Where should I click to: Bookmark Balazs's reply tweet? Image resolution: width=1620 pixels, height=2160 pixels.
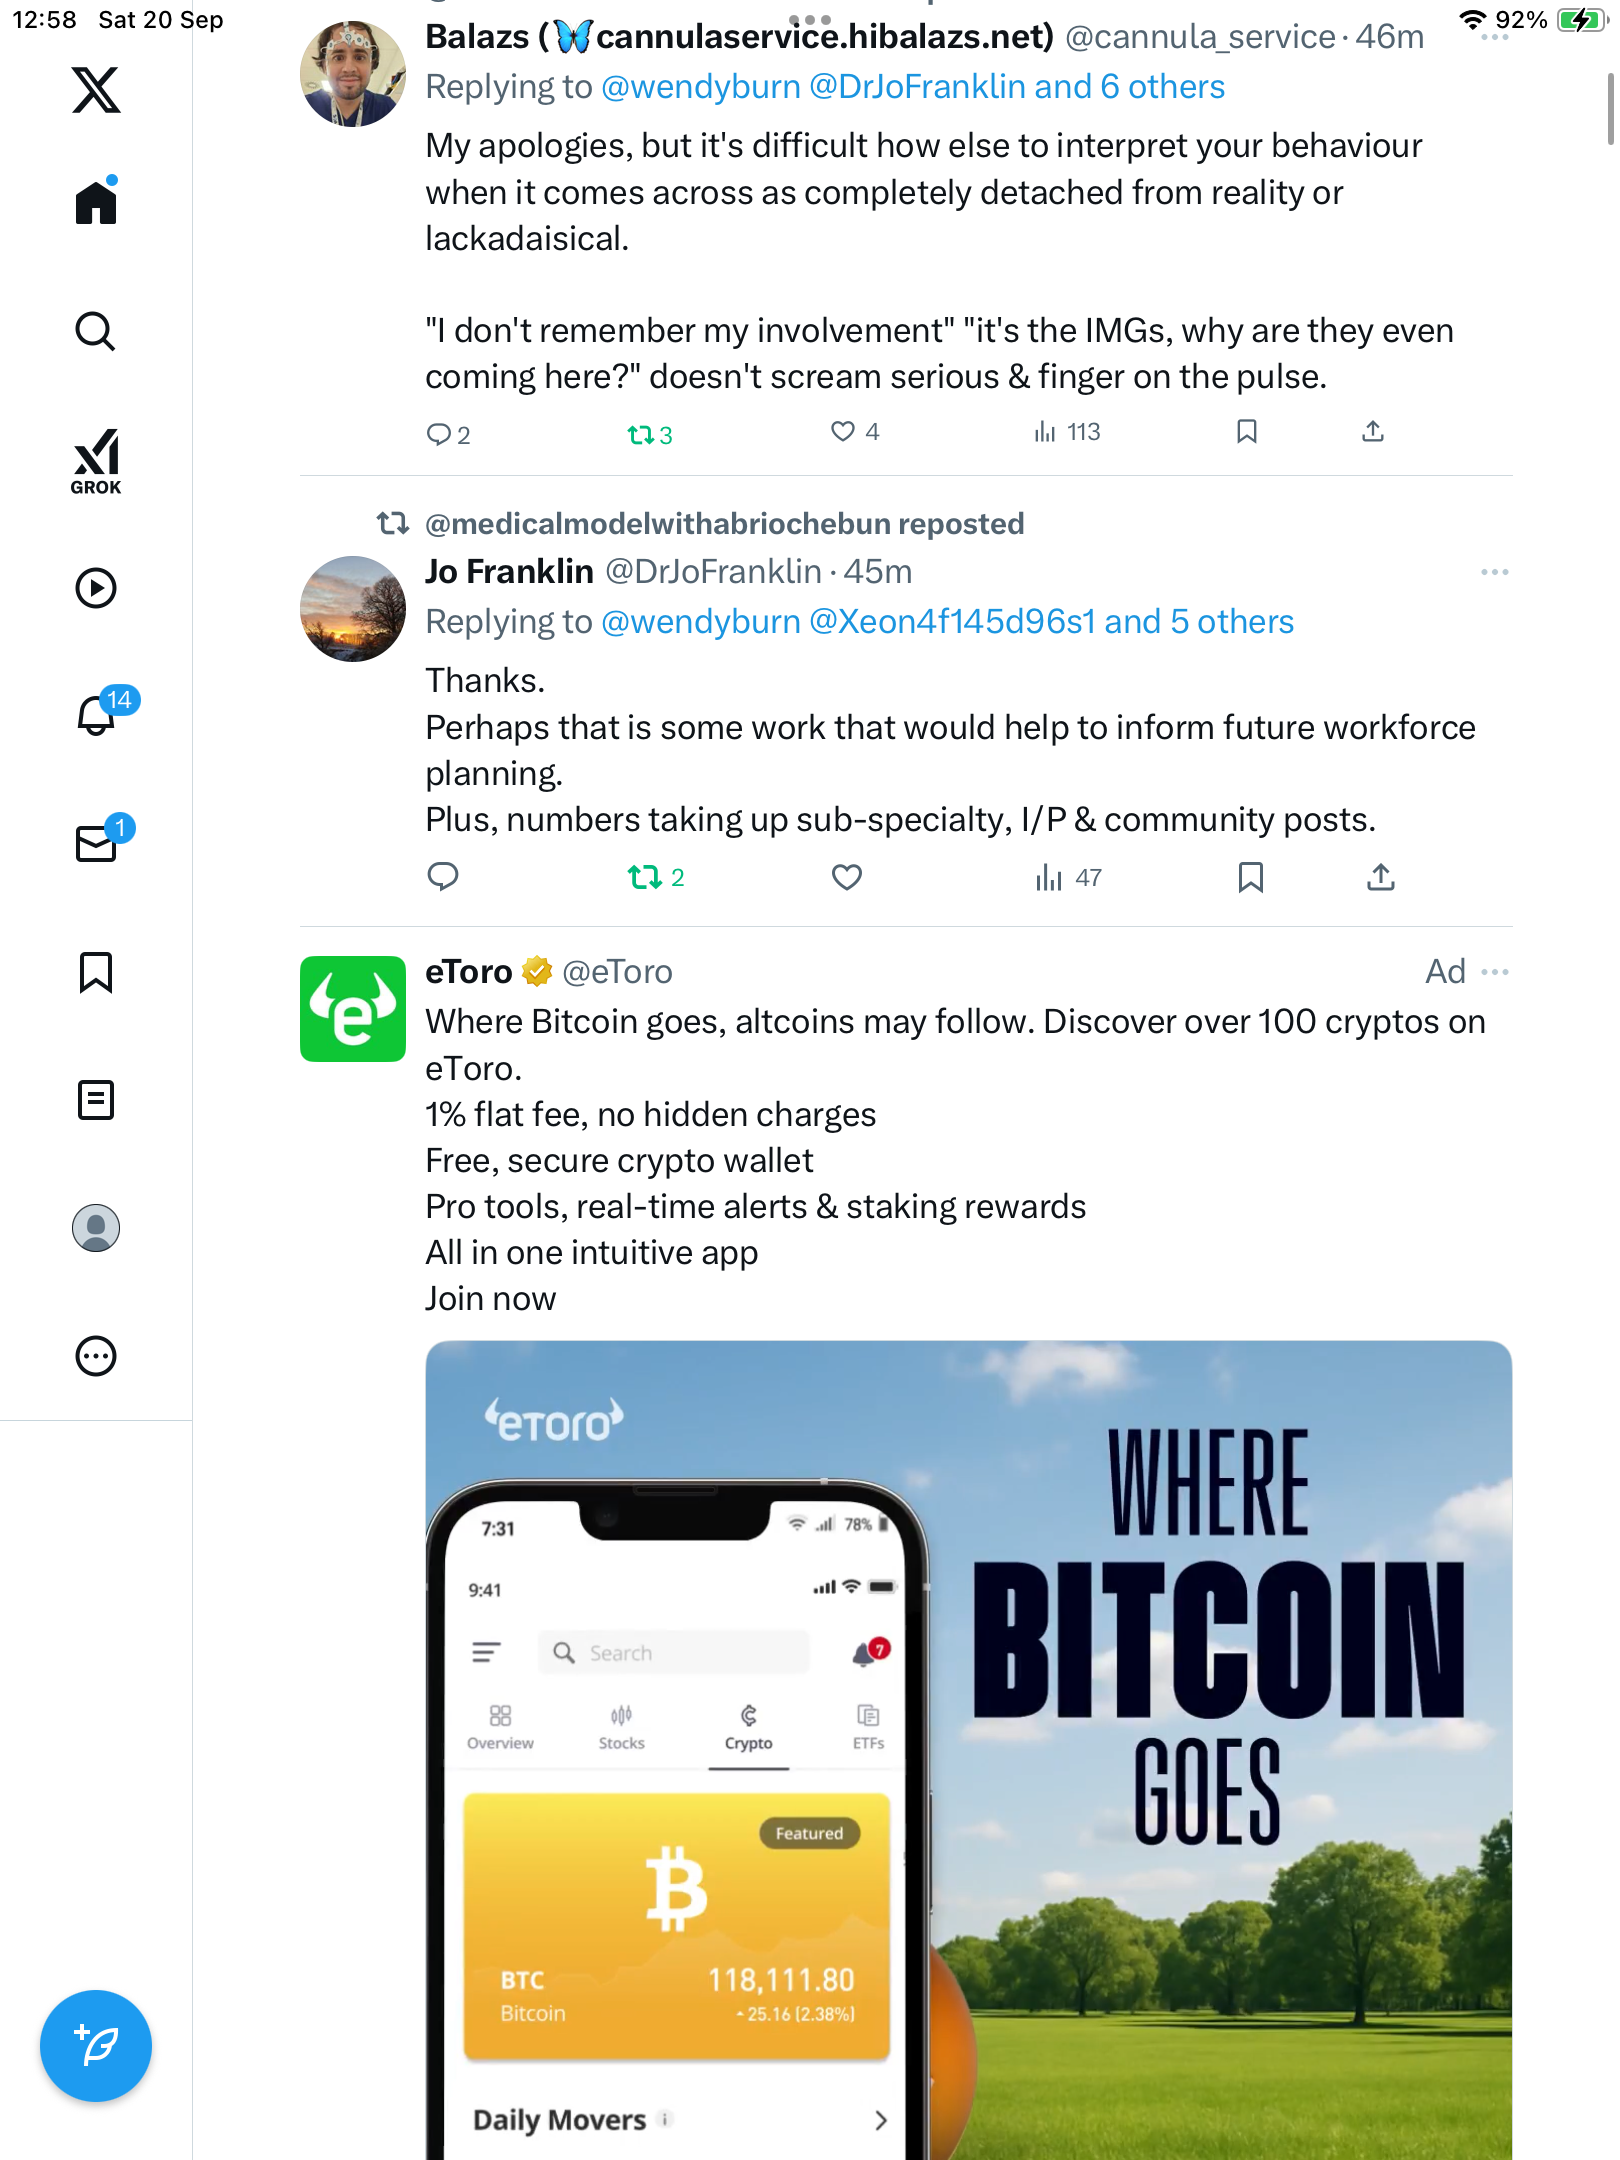tap(1246, 432)
